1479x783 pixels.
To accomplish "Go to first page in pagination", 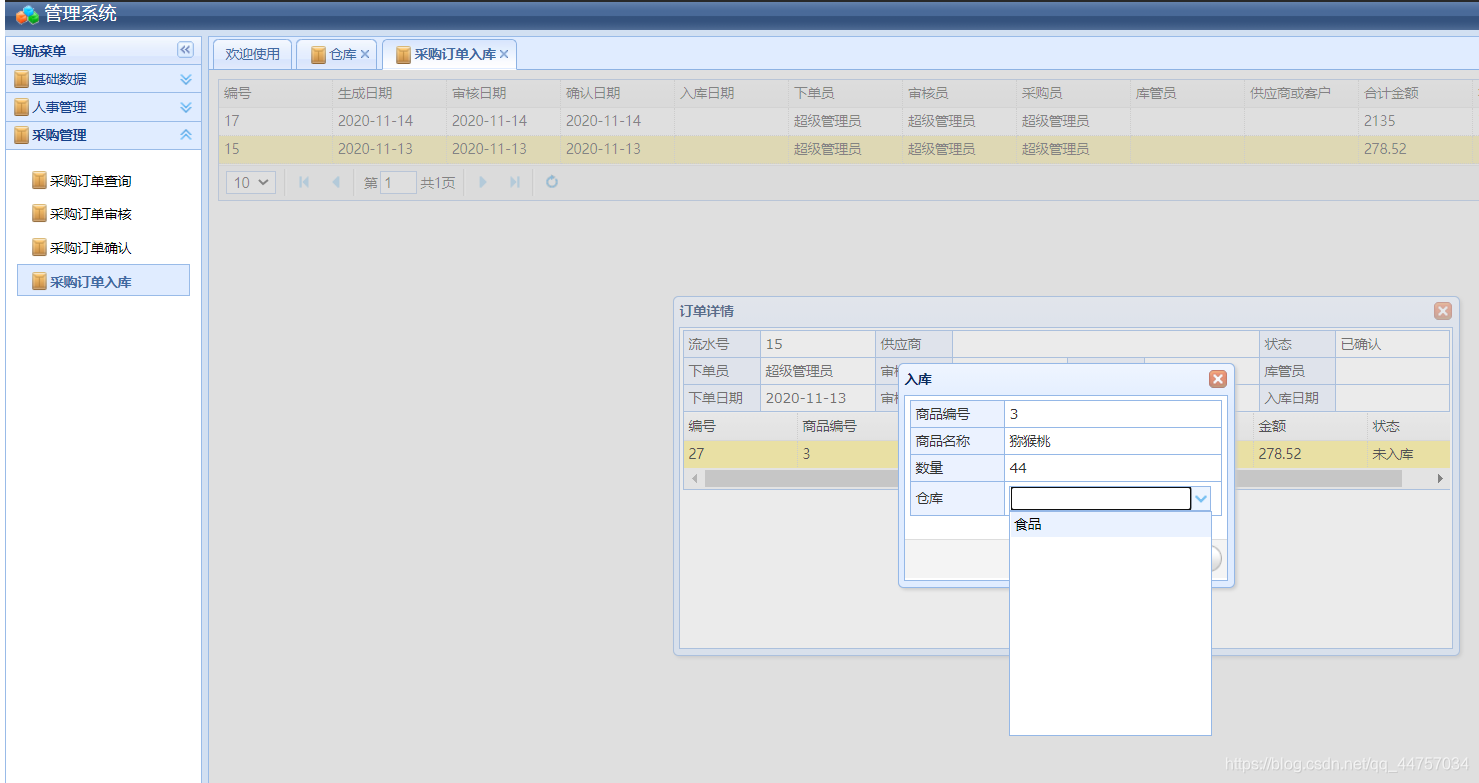I will click(x=304, y=183).
